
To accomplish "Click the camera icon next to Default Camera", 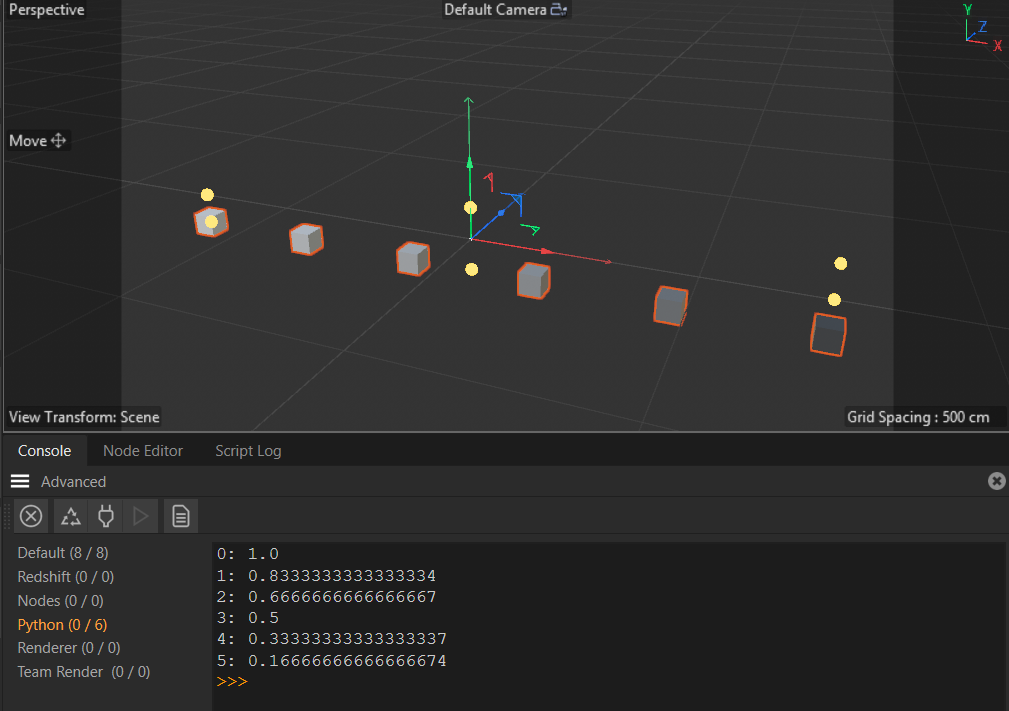I will 559,9.
